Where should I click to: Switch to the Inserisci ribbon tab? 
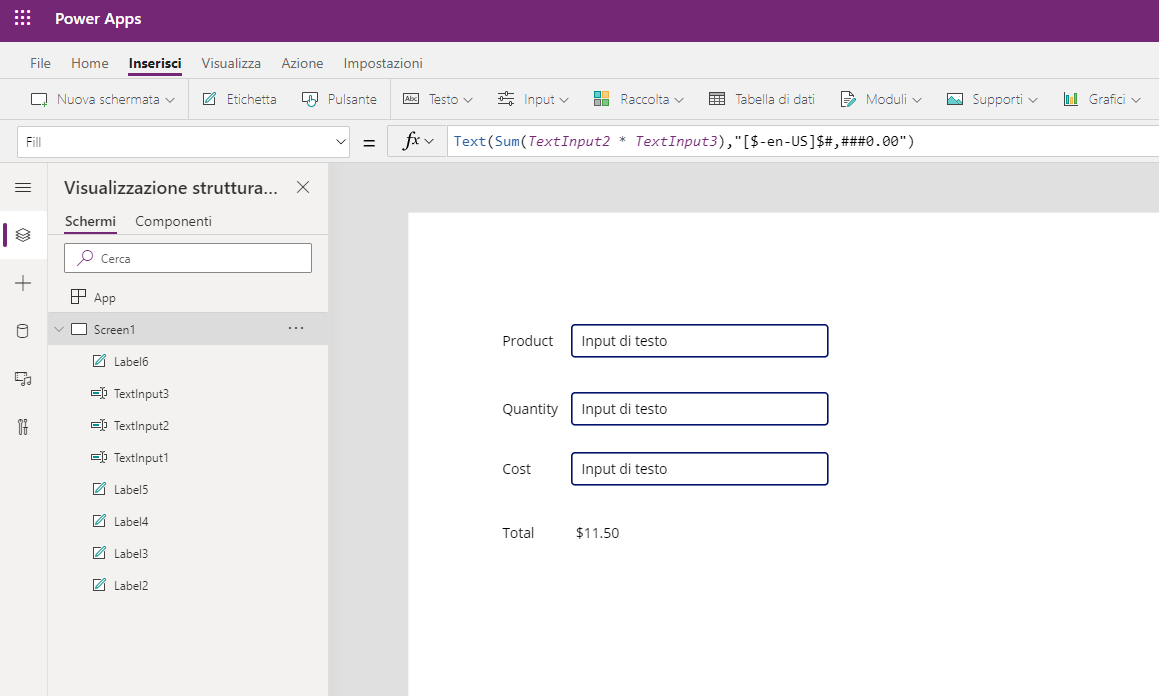pos(154,62)
